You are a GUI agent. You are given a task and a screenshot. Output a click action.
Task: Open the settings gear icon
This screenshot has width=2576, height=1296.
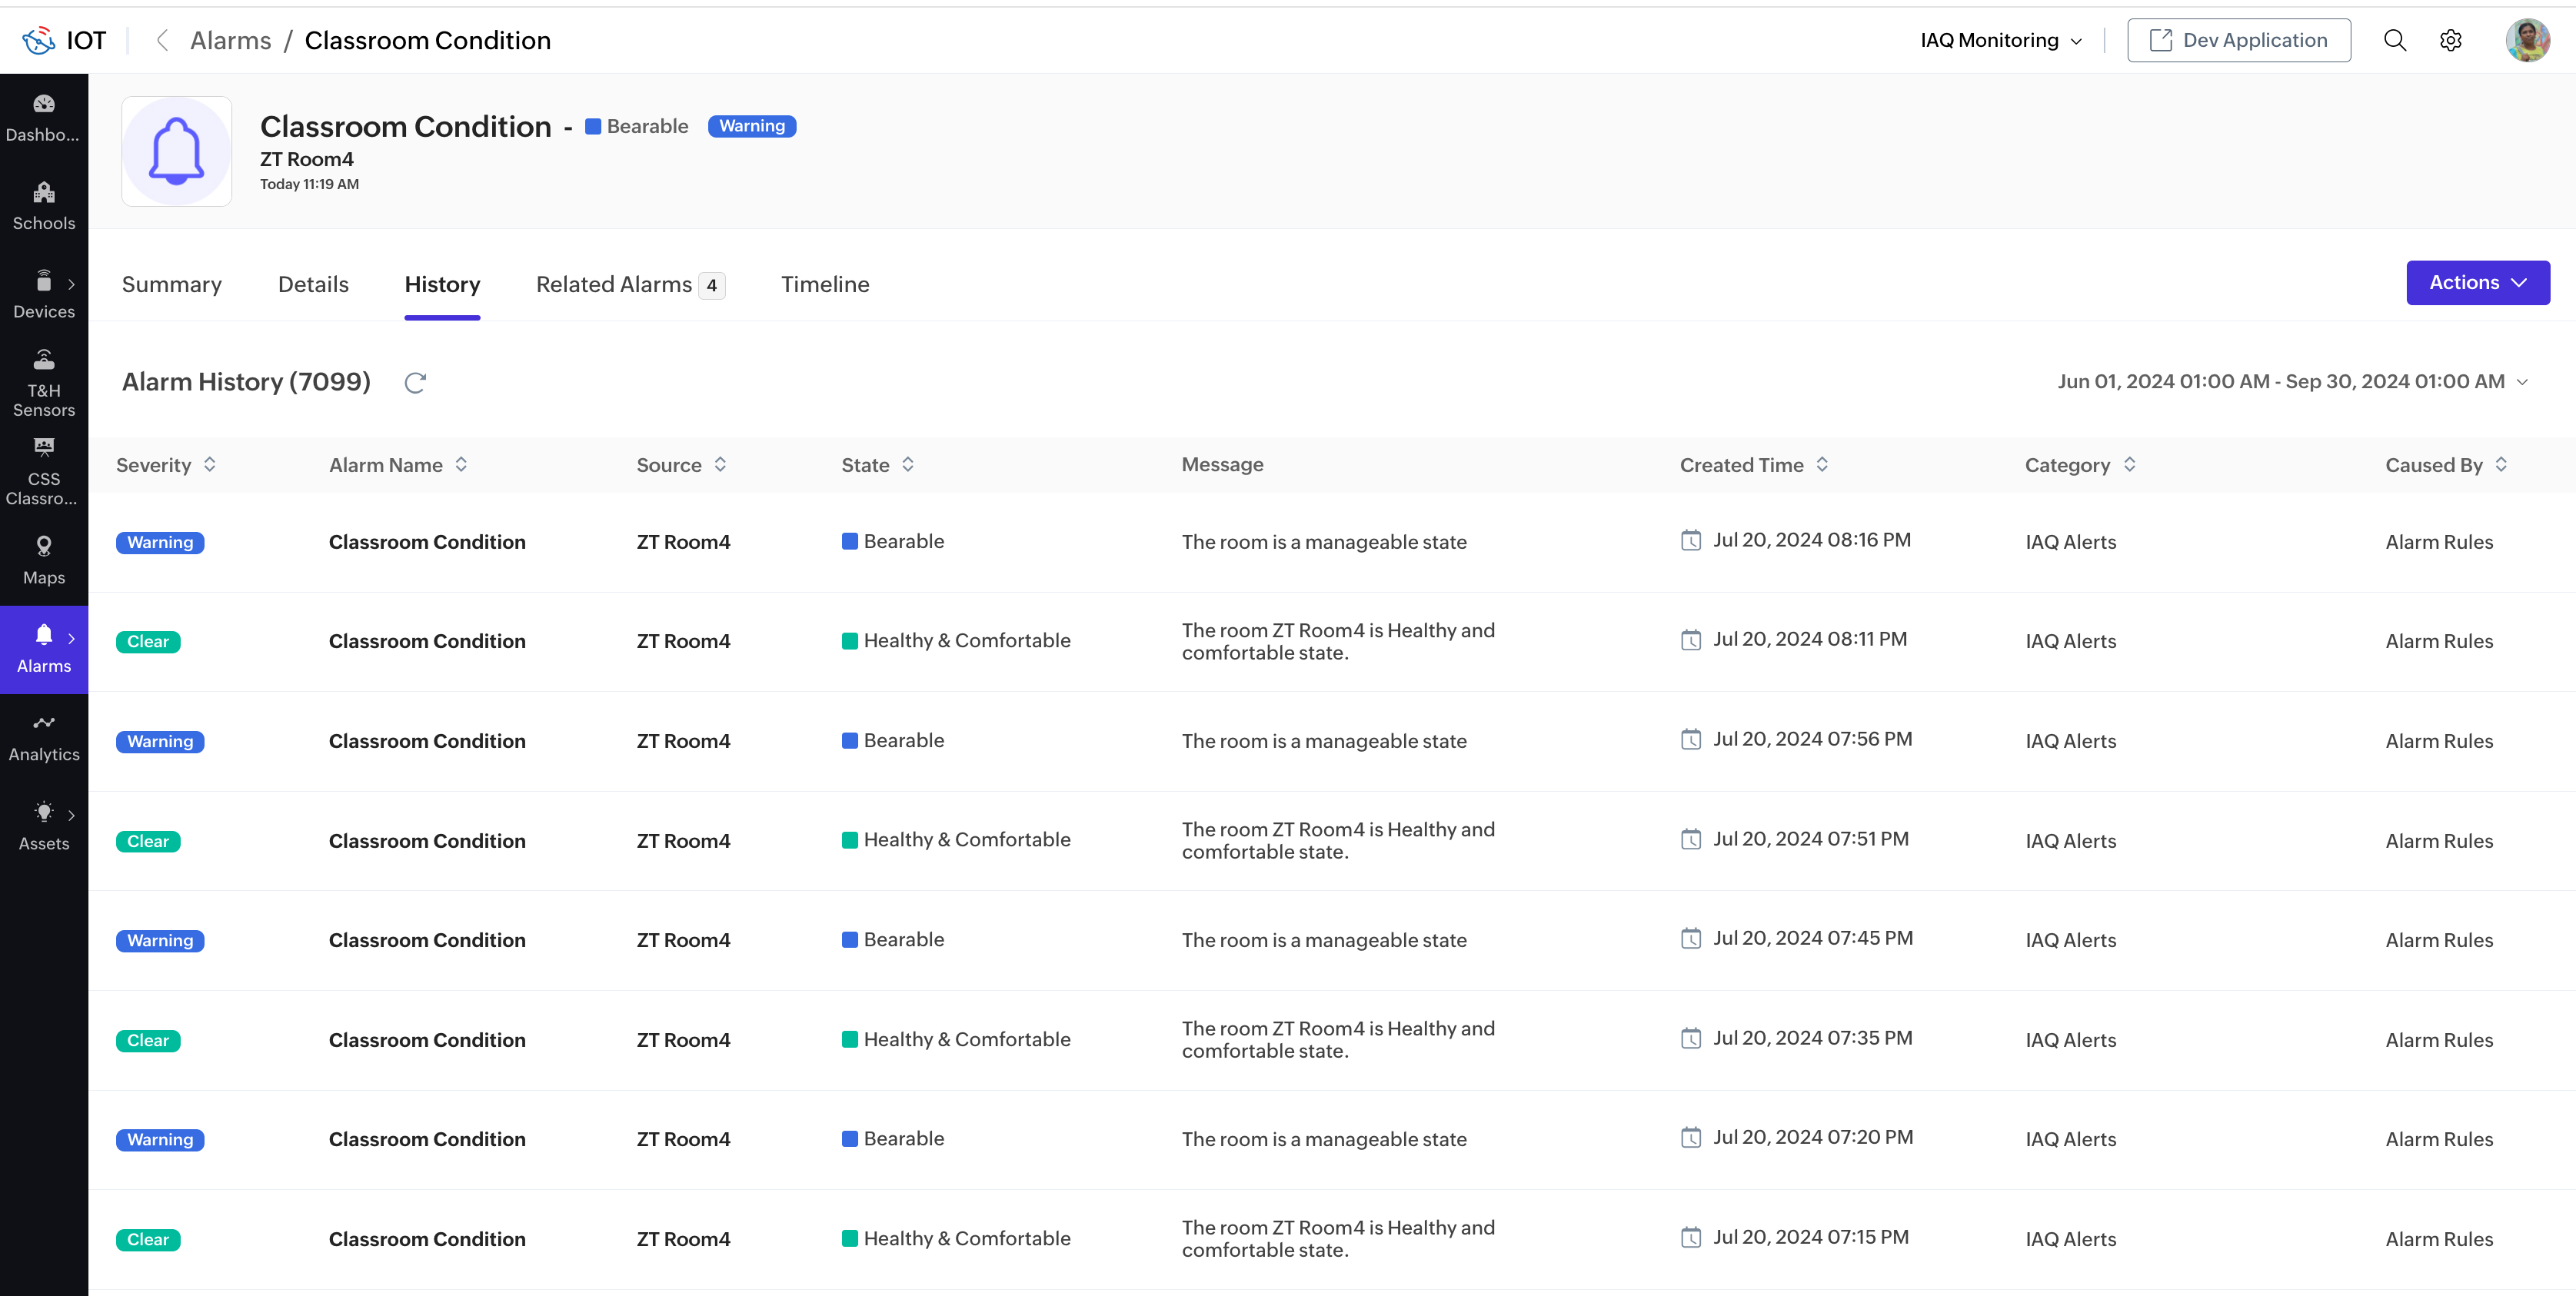pyautogui.click(x=2450, y=40)
